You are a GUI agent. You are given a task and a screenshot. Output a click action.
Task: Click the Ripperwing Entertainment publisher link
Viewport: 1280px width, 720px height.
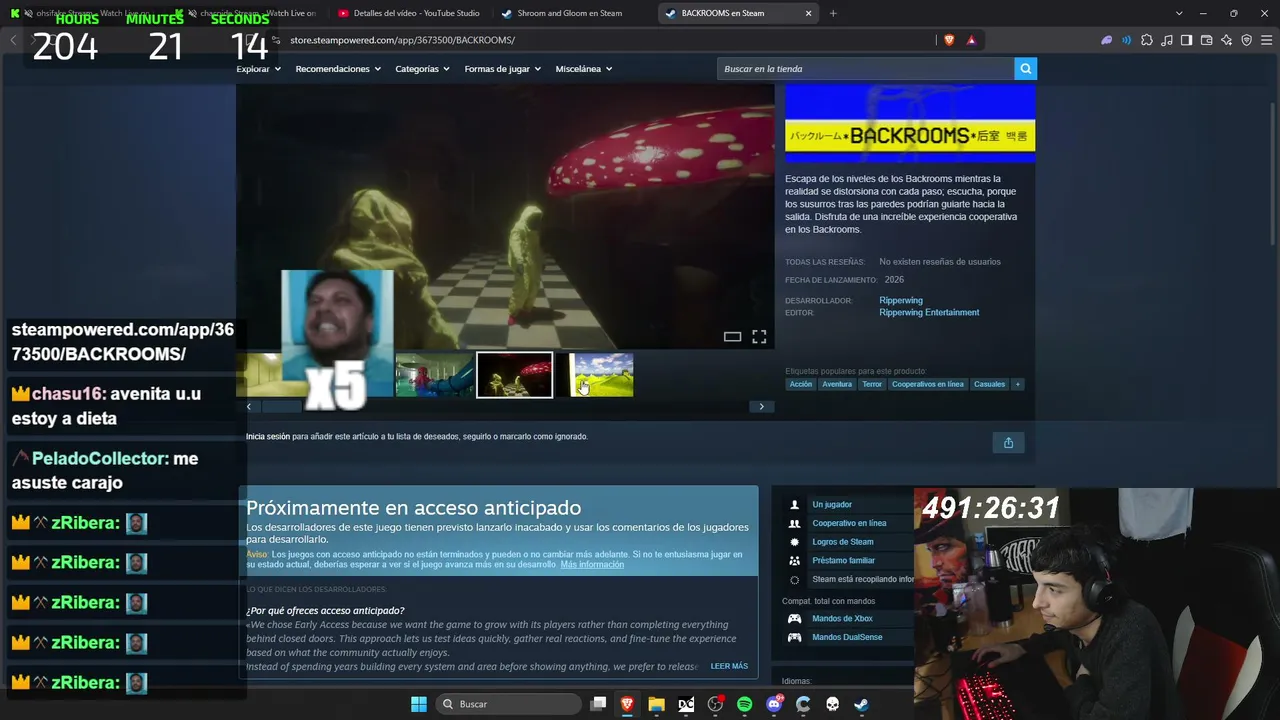click(x=929, y=312)
